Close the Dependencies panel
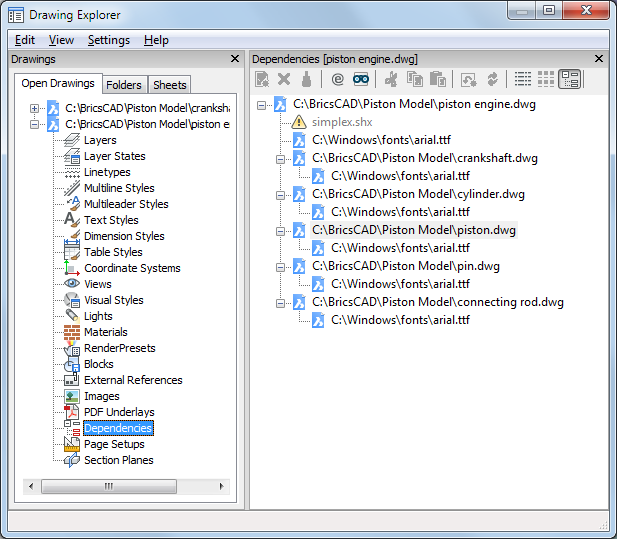The width and height of the screenshot is (617, 539). [x=599, y=59]
